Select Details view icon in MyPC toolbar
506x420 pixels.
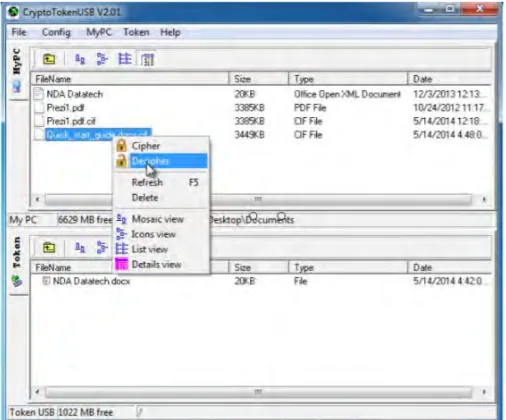(147, 59)
